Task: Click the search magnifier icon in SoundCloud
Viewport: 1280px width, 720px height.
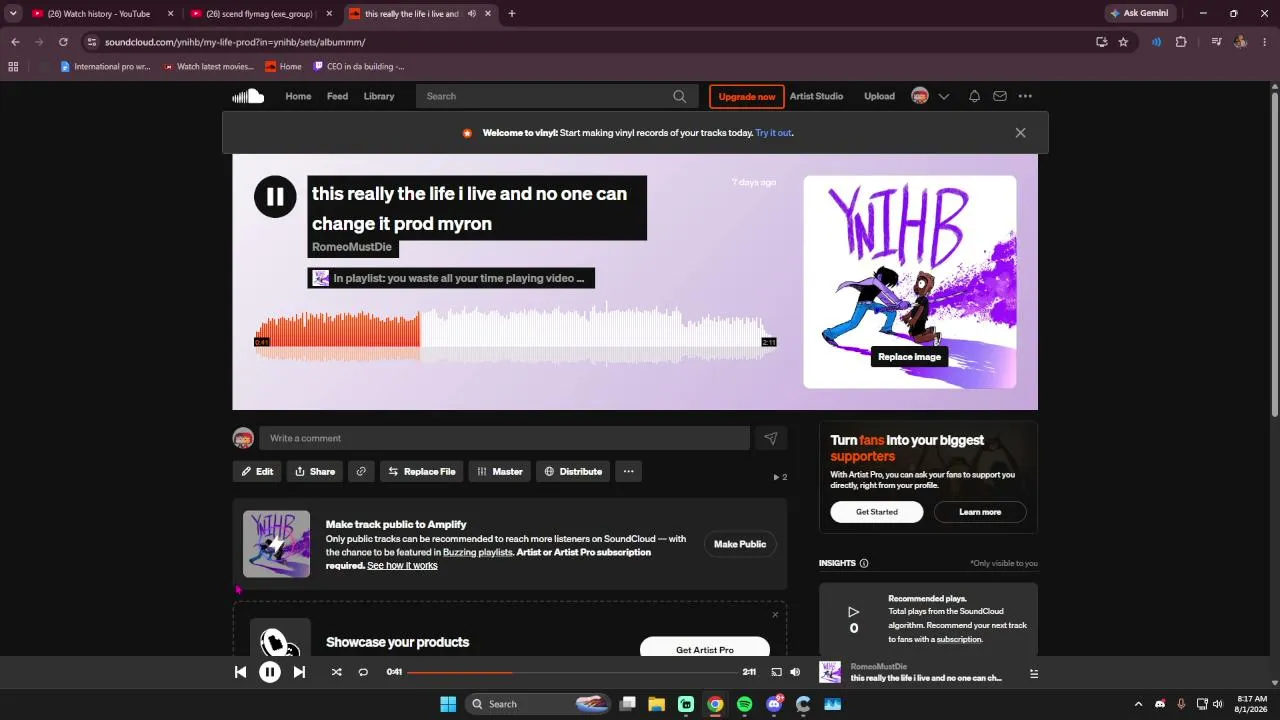Action: (680, 96)
